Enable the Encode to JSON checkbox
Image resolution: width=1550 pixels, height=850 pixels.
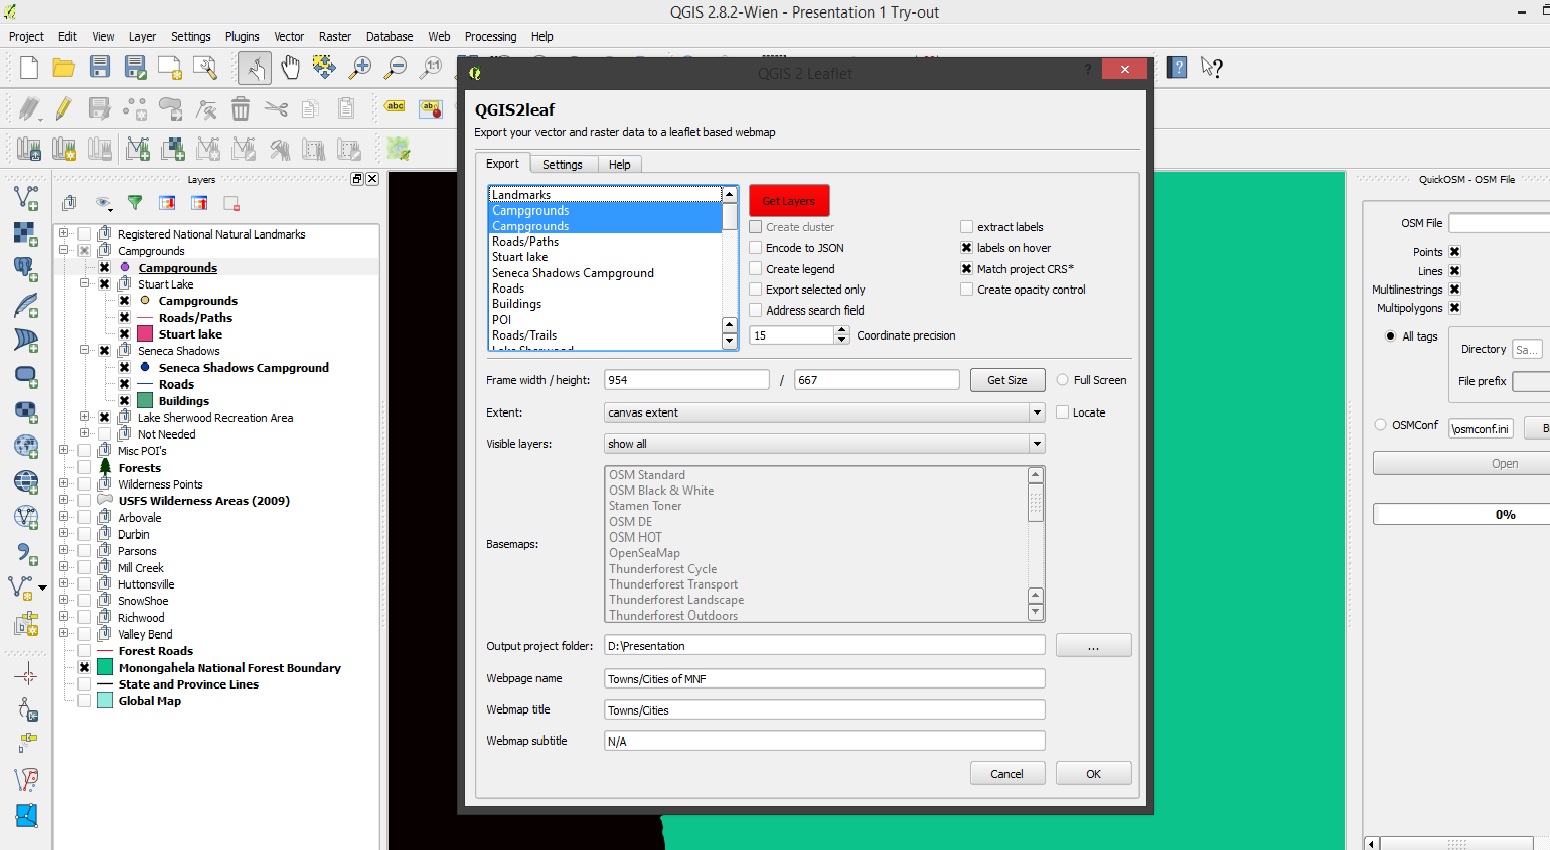click(x=756, y=248)
